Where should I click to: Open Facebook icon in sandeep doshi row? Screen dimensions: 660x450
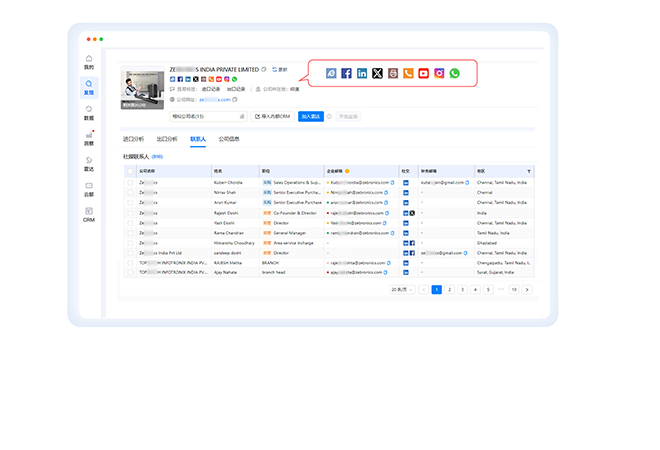[412, 253]
